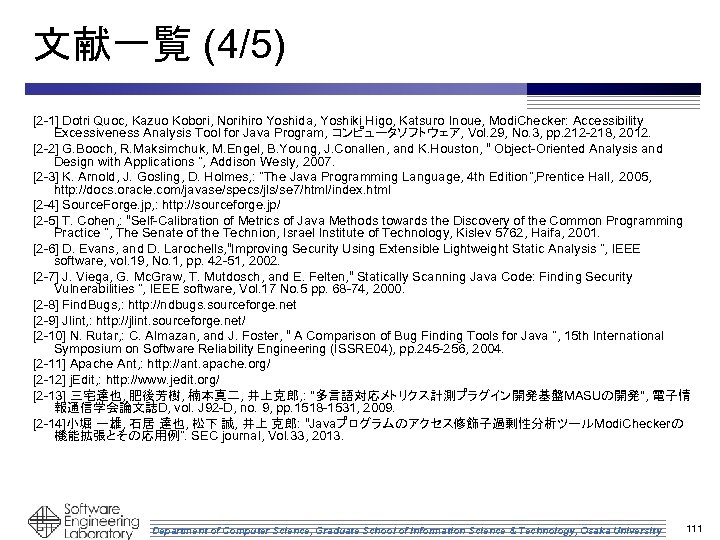This screenshot has height=540, width=720.
Task: Open the http://sourceforge.jp/ link
Action: [x=221, y=205]
